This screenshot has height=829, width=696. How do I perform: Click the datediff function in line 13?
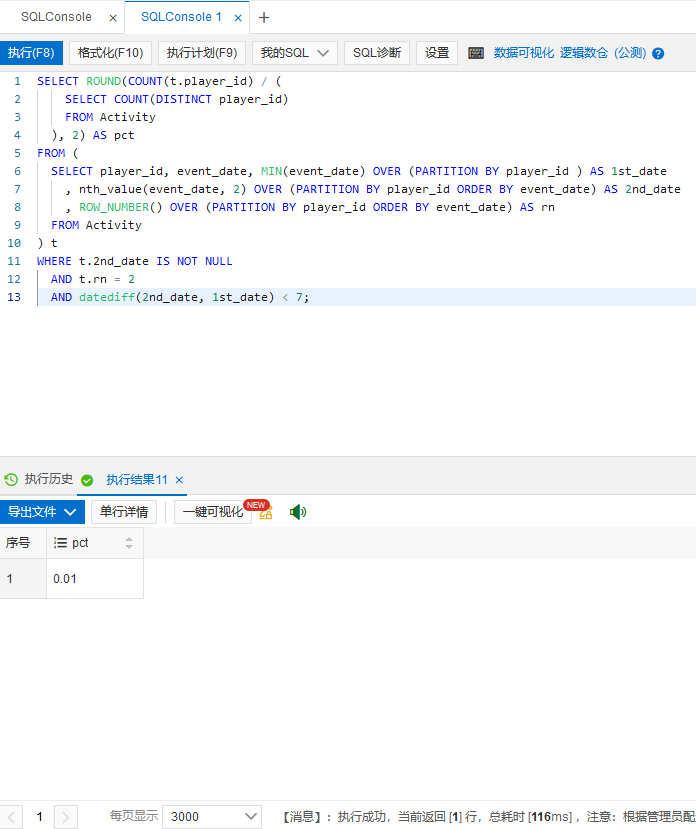coord(107,297)
